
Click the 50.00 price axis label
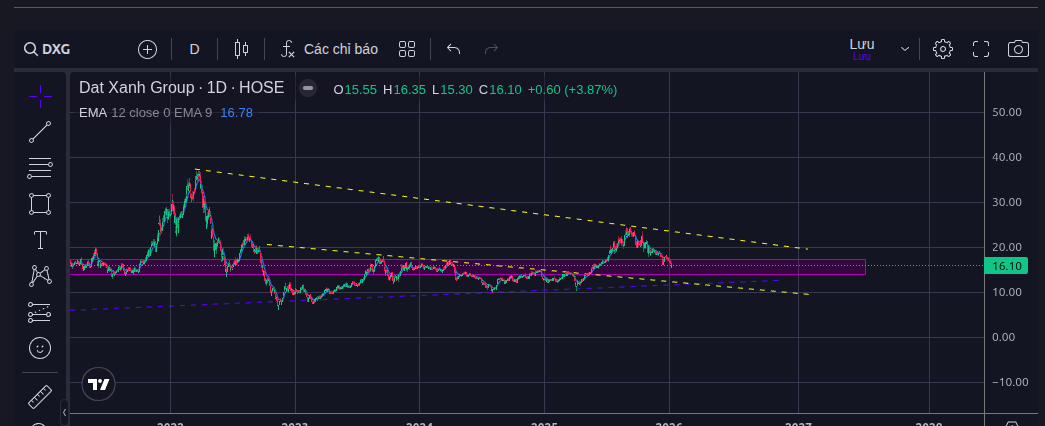[1006, 112]
